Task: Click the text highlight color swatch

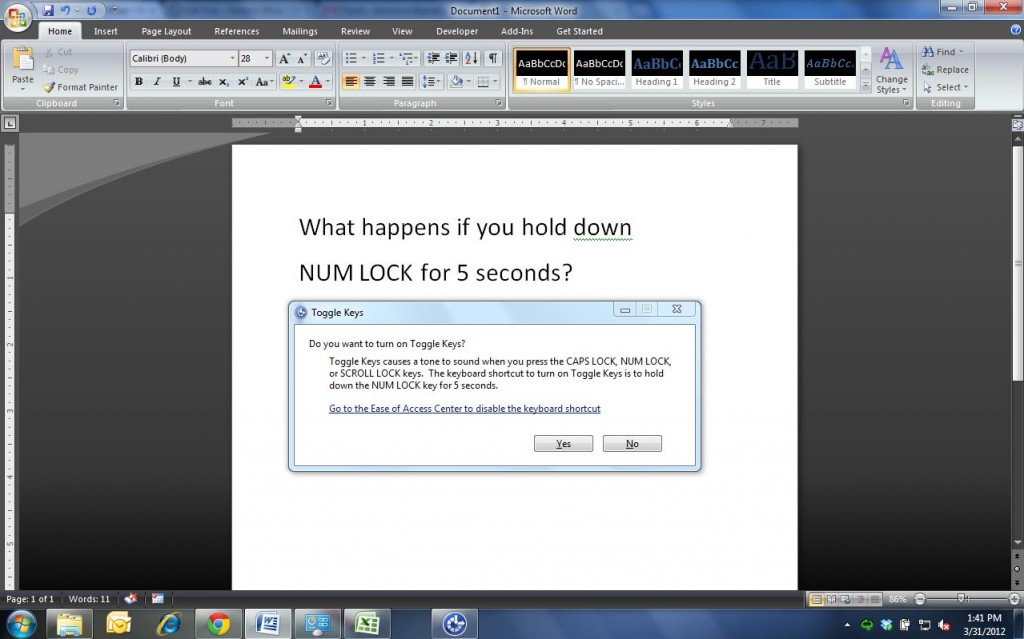Action: 288,82
